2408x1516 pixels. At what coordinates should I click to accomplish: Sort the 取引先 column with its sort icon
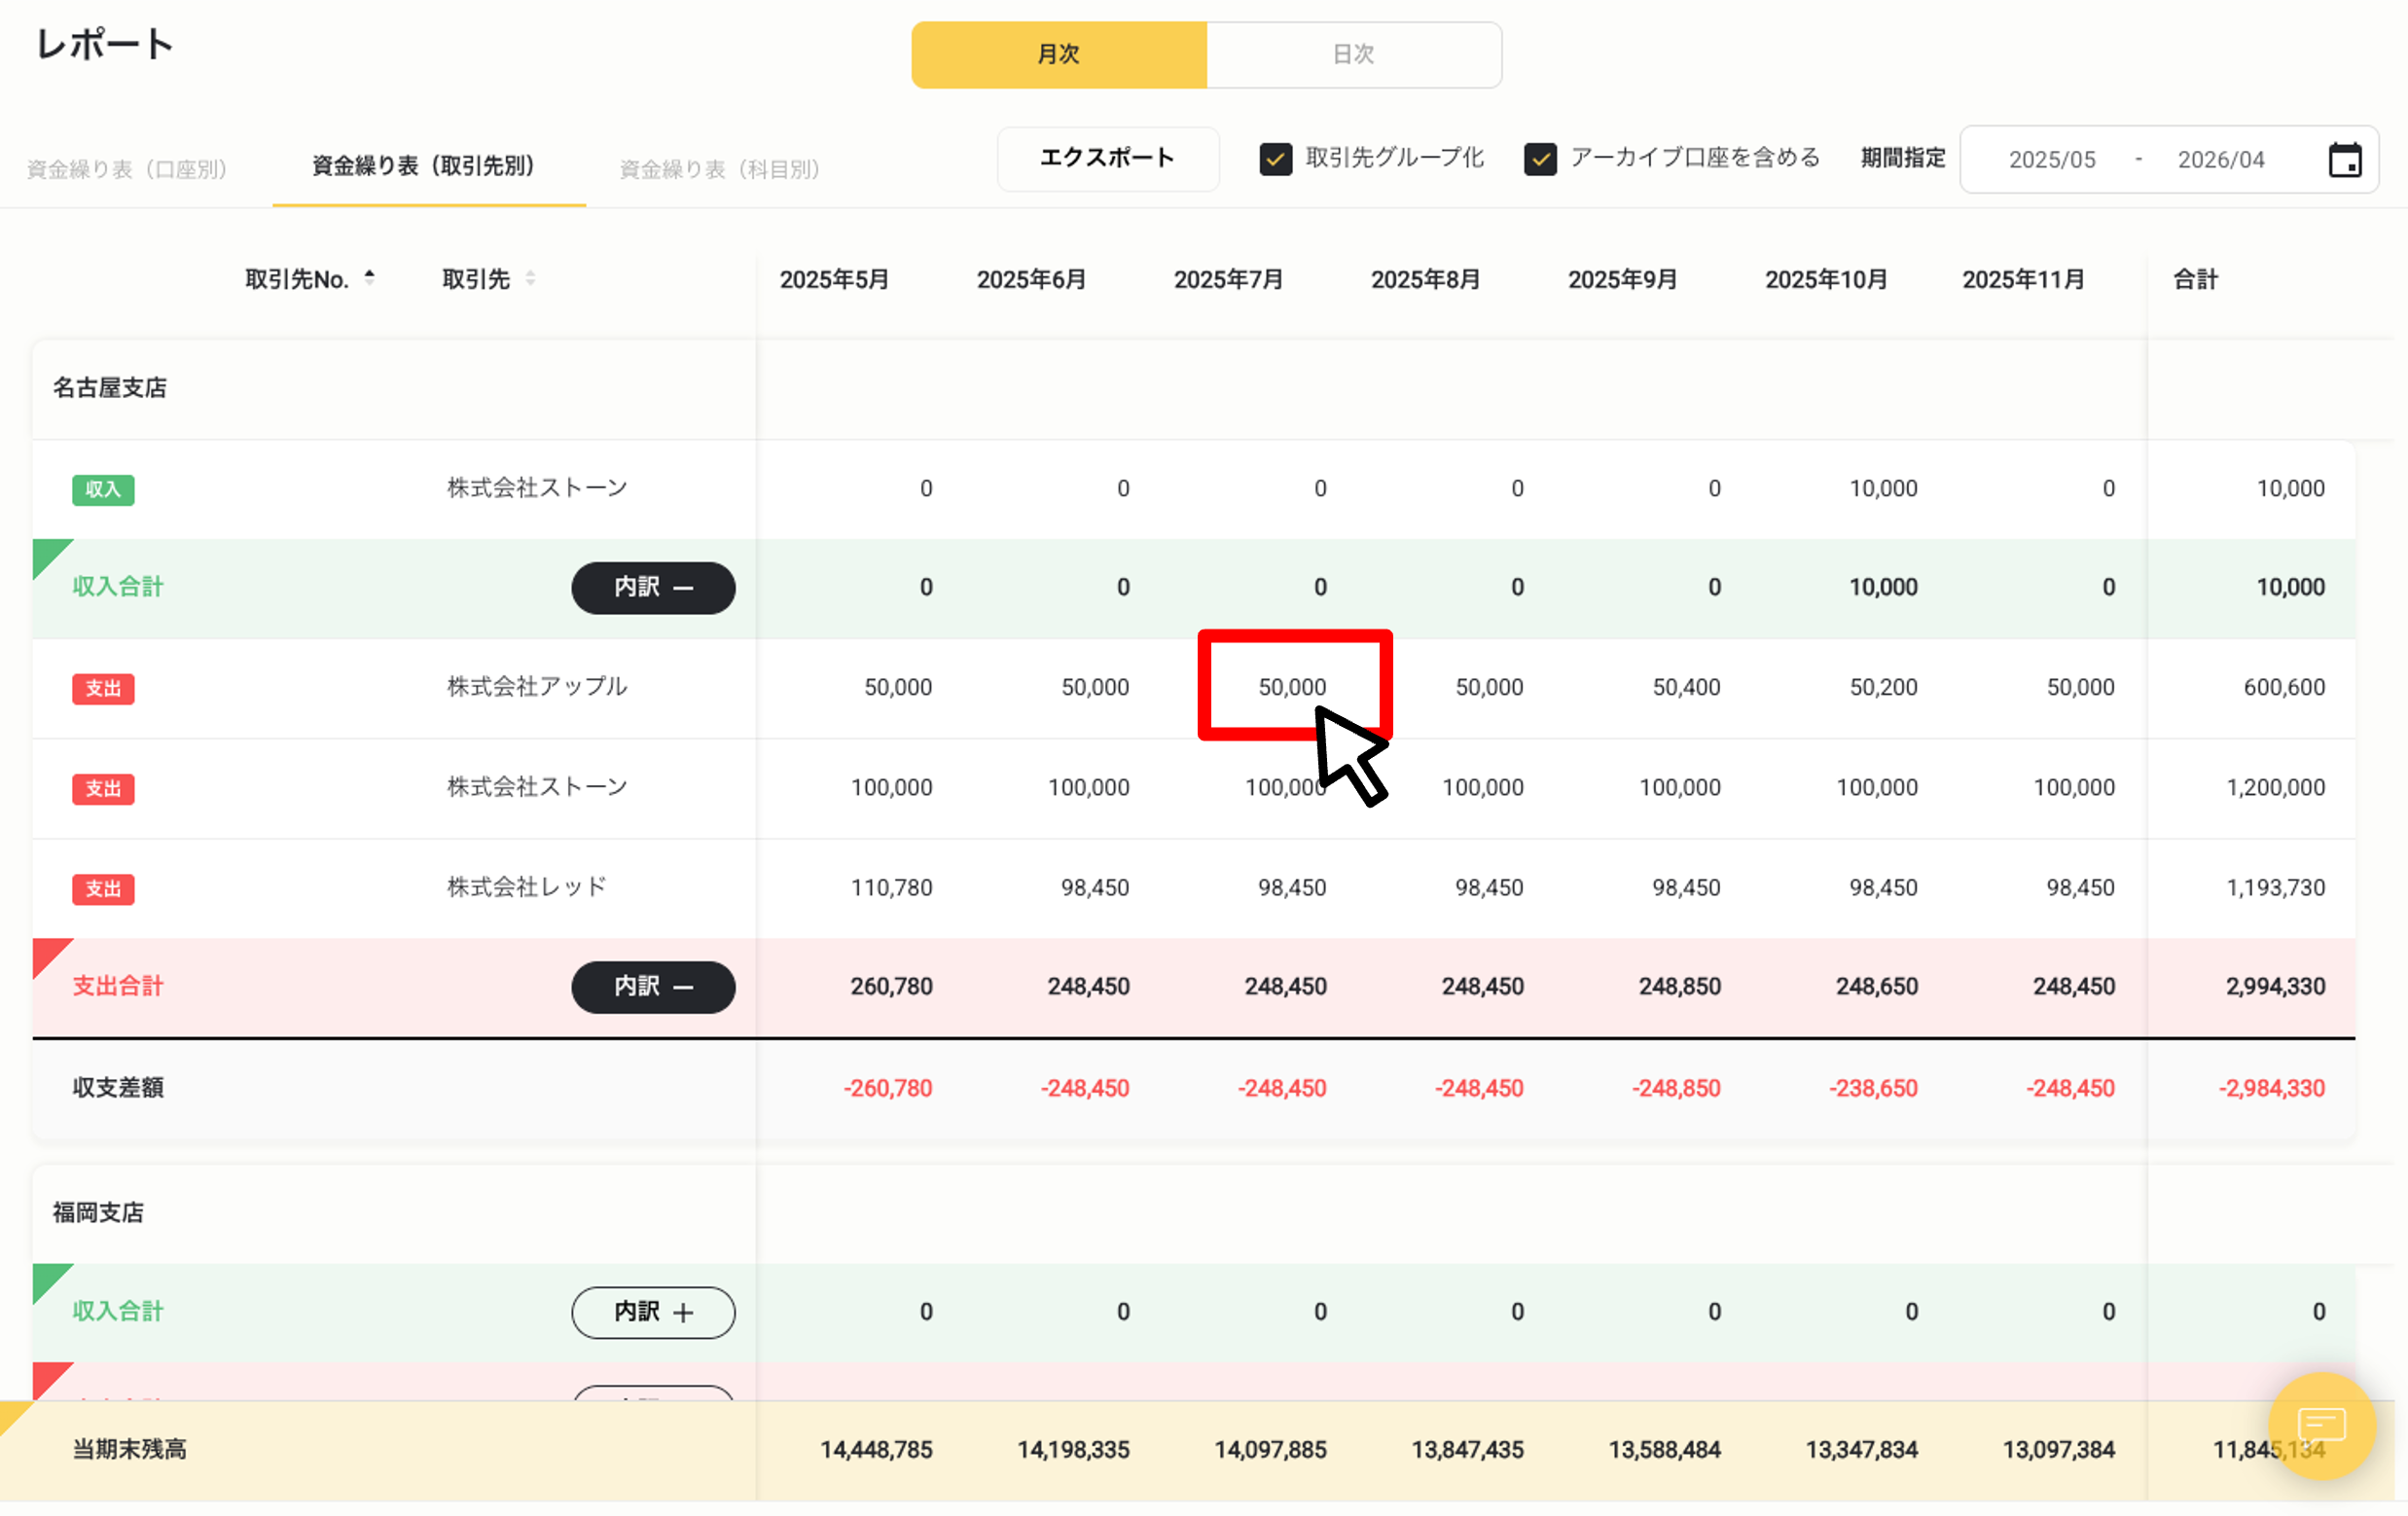click(x=531, y=280)
